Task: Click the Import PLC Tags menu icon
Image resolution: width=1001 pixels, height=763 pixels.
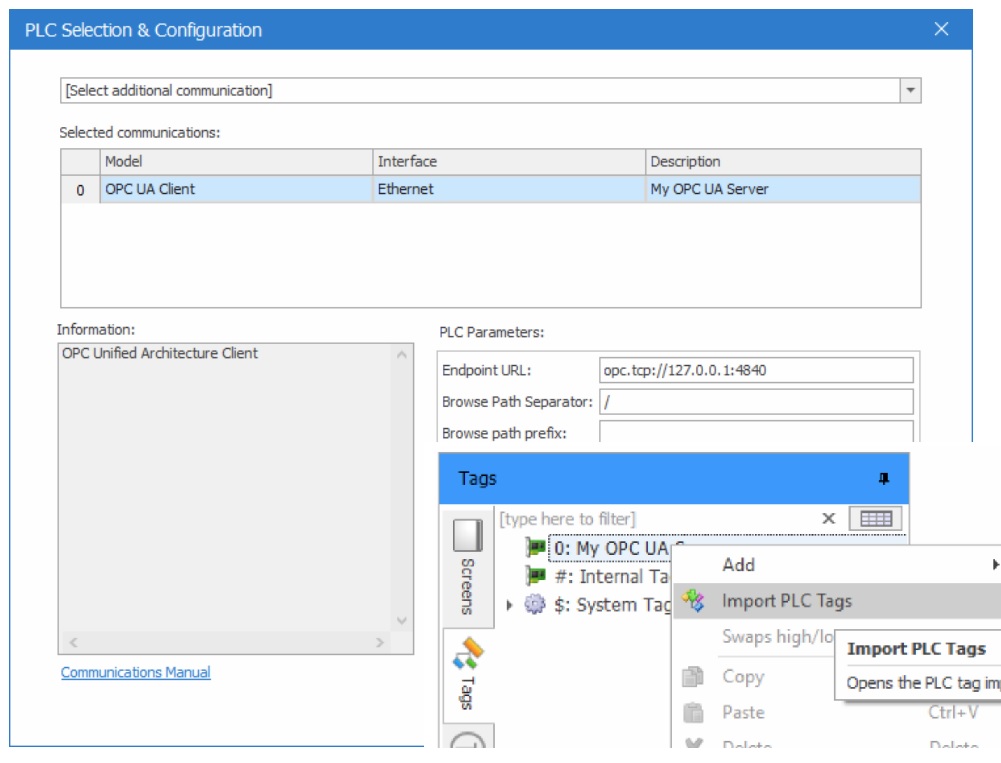Action: tap(693, 601)
